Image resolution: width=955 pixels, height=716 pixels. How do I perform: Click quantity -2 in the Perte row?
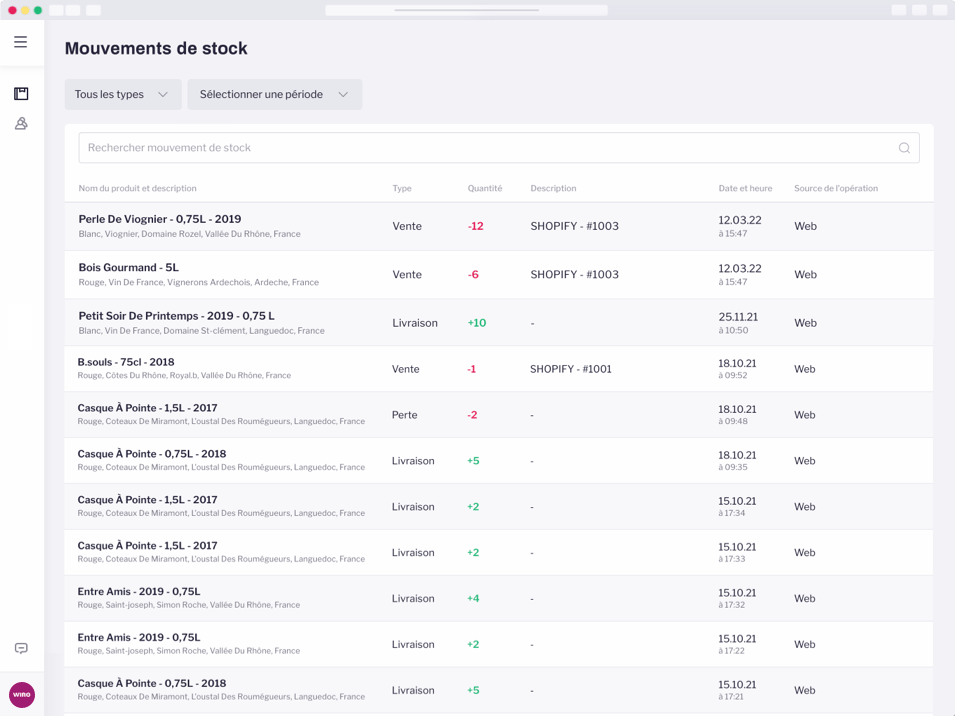[472, 415]
